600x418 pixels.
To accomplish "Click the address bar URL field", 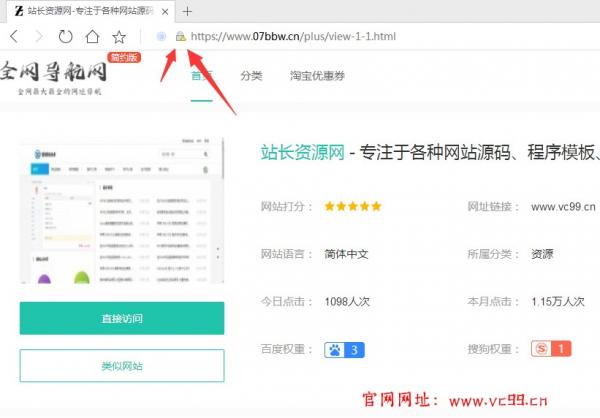I will coord(293,36).
